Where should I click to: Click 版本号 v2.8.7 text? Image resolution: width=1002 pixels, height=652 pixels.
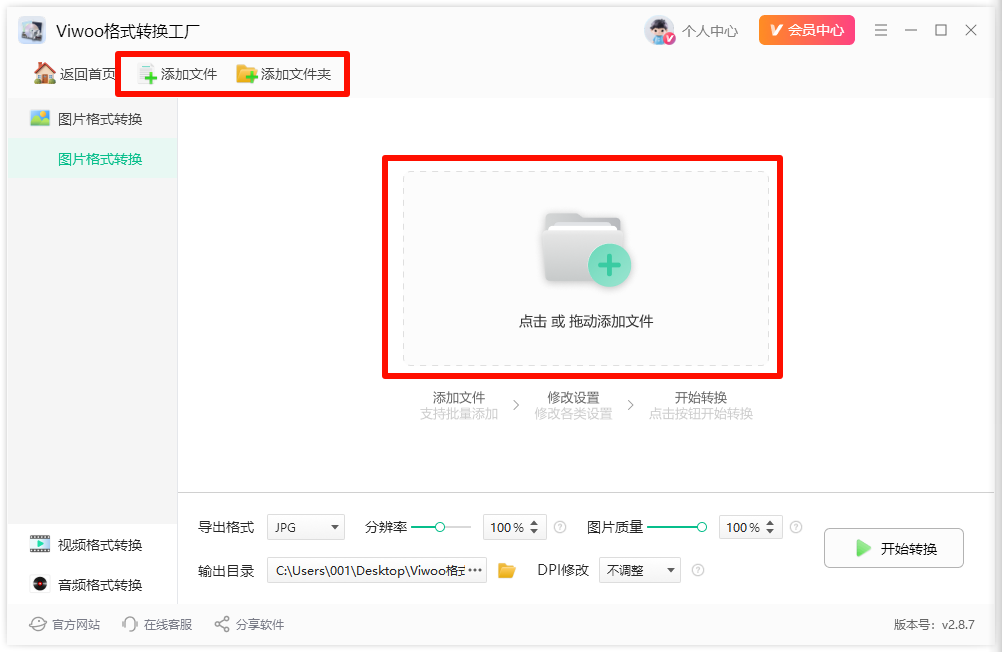click(934, 625)
